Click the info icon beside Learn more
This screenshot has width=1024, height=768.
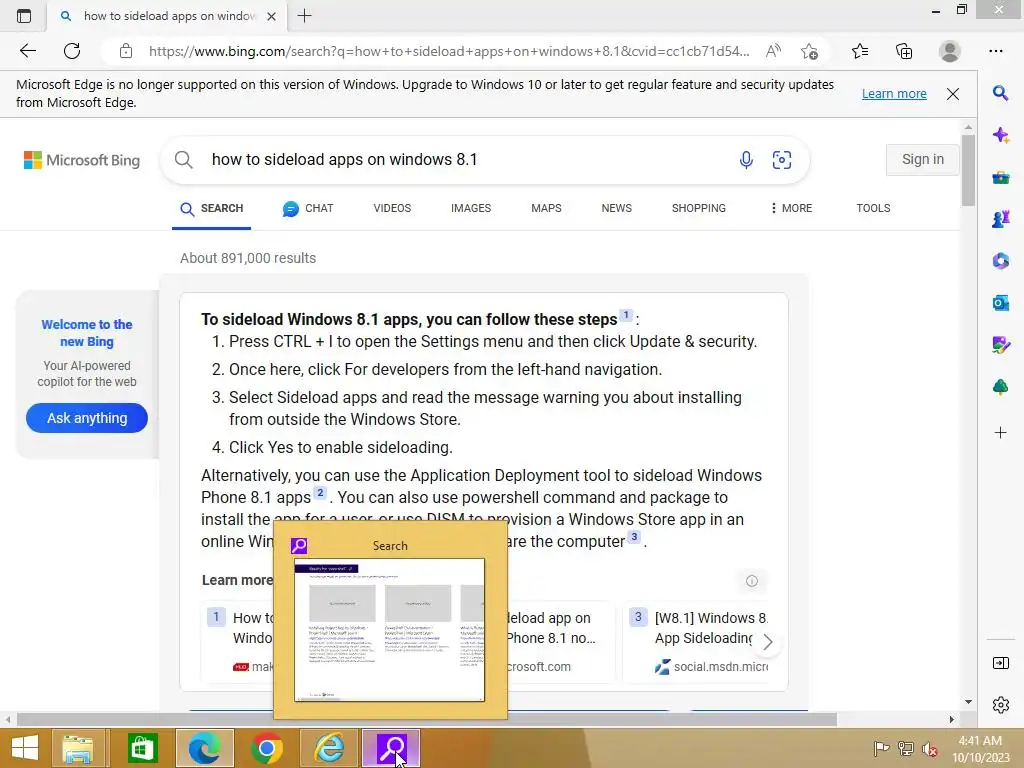click(752, 581)
